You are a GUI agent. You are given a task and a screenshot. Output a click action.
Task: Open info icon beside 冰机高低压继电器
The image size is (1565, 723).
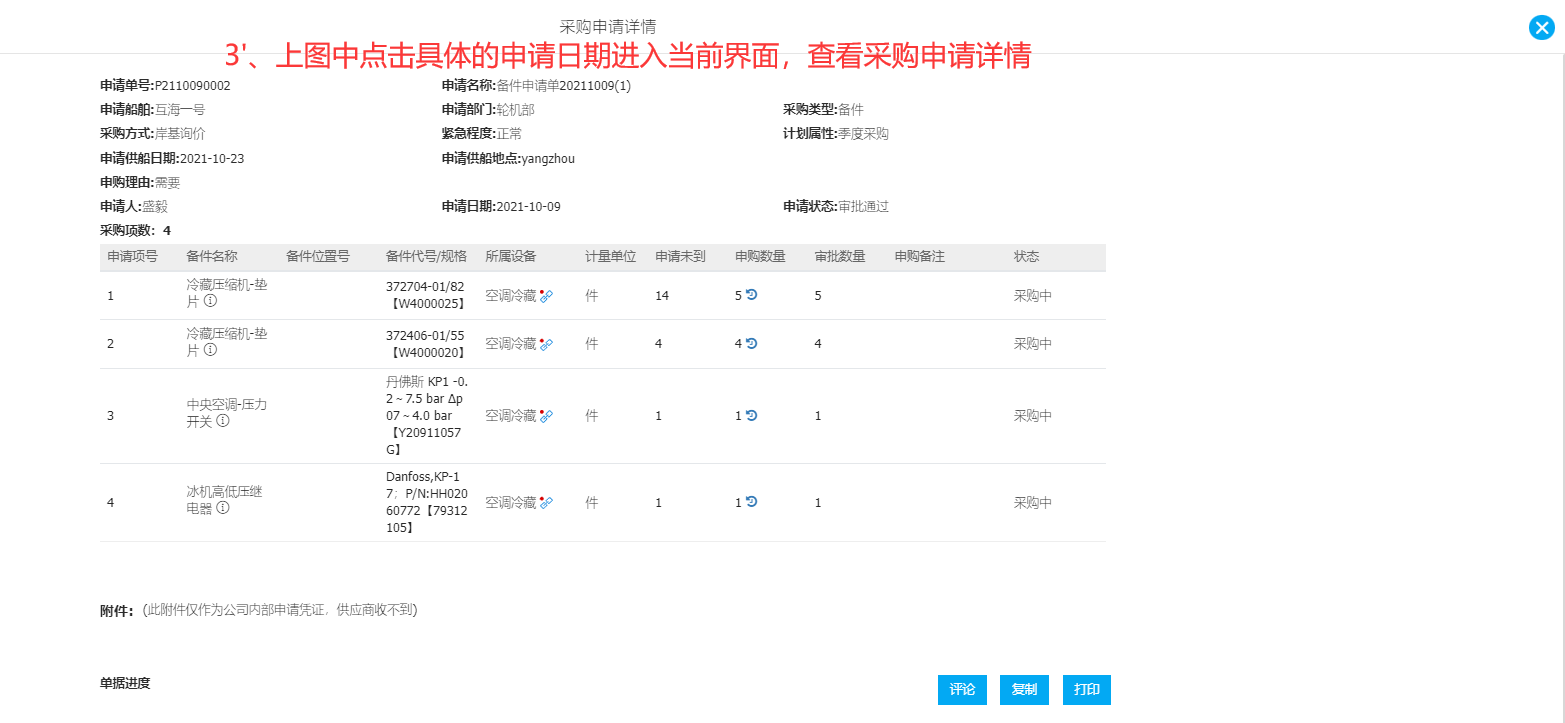pos(223,508)
